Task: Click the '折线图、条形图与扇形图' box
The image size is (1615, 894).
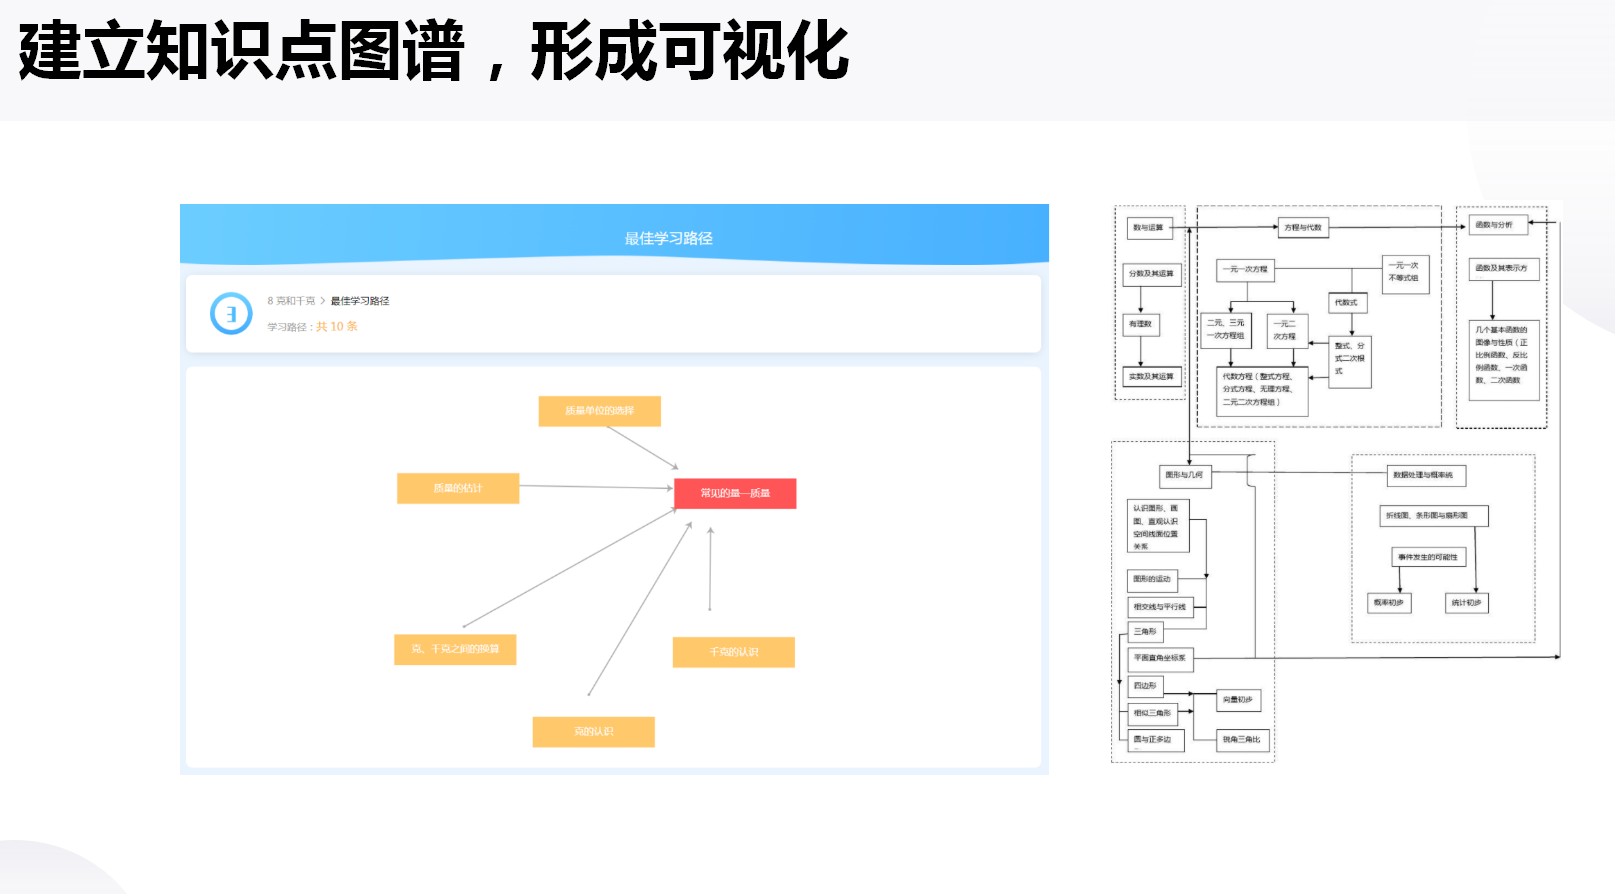Action: (1434, 516)
